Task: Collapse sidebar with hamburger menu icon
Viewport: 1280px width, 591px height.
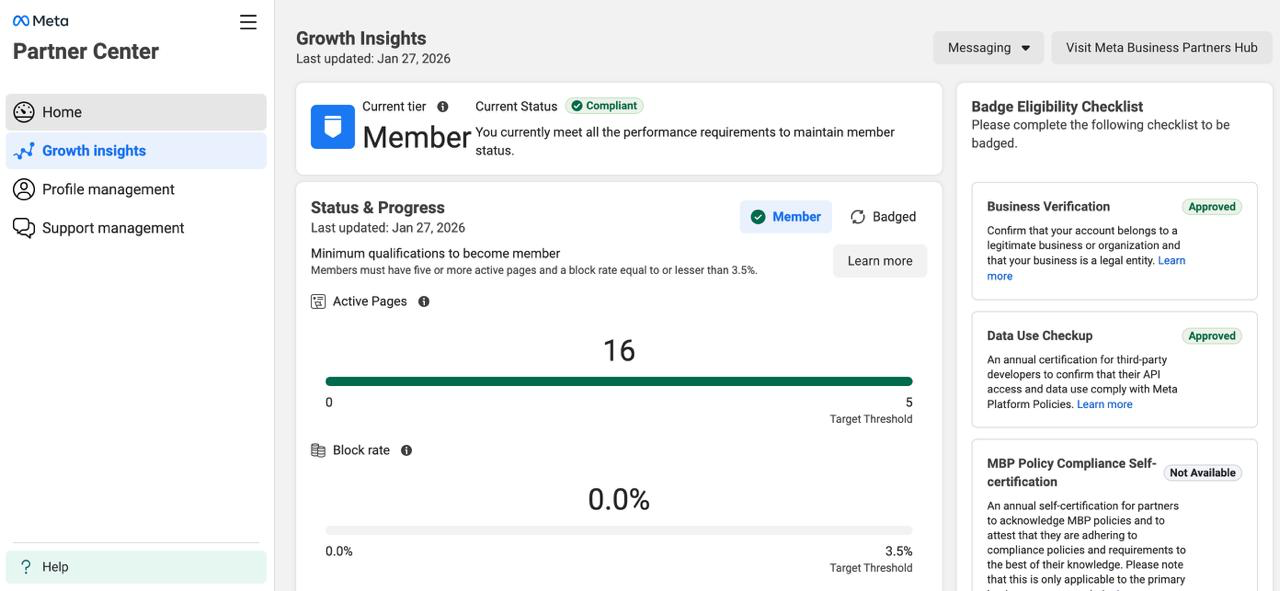Action: (248, 22)
